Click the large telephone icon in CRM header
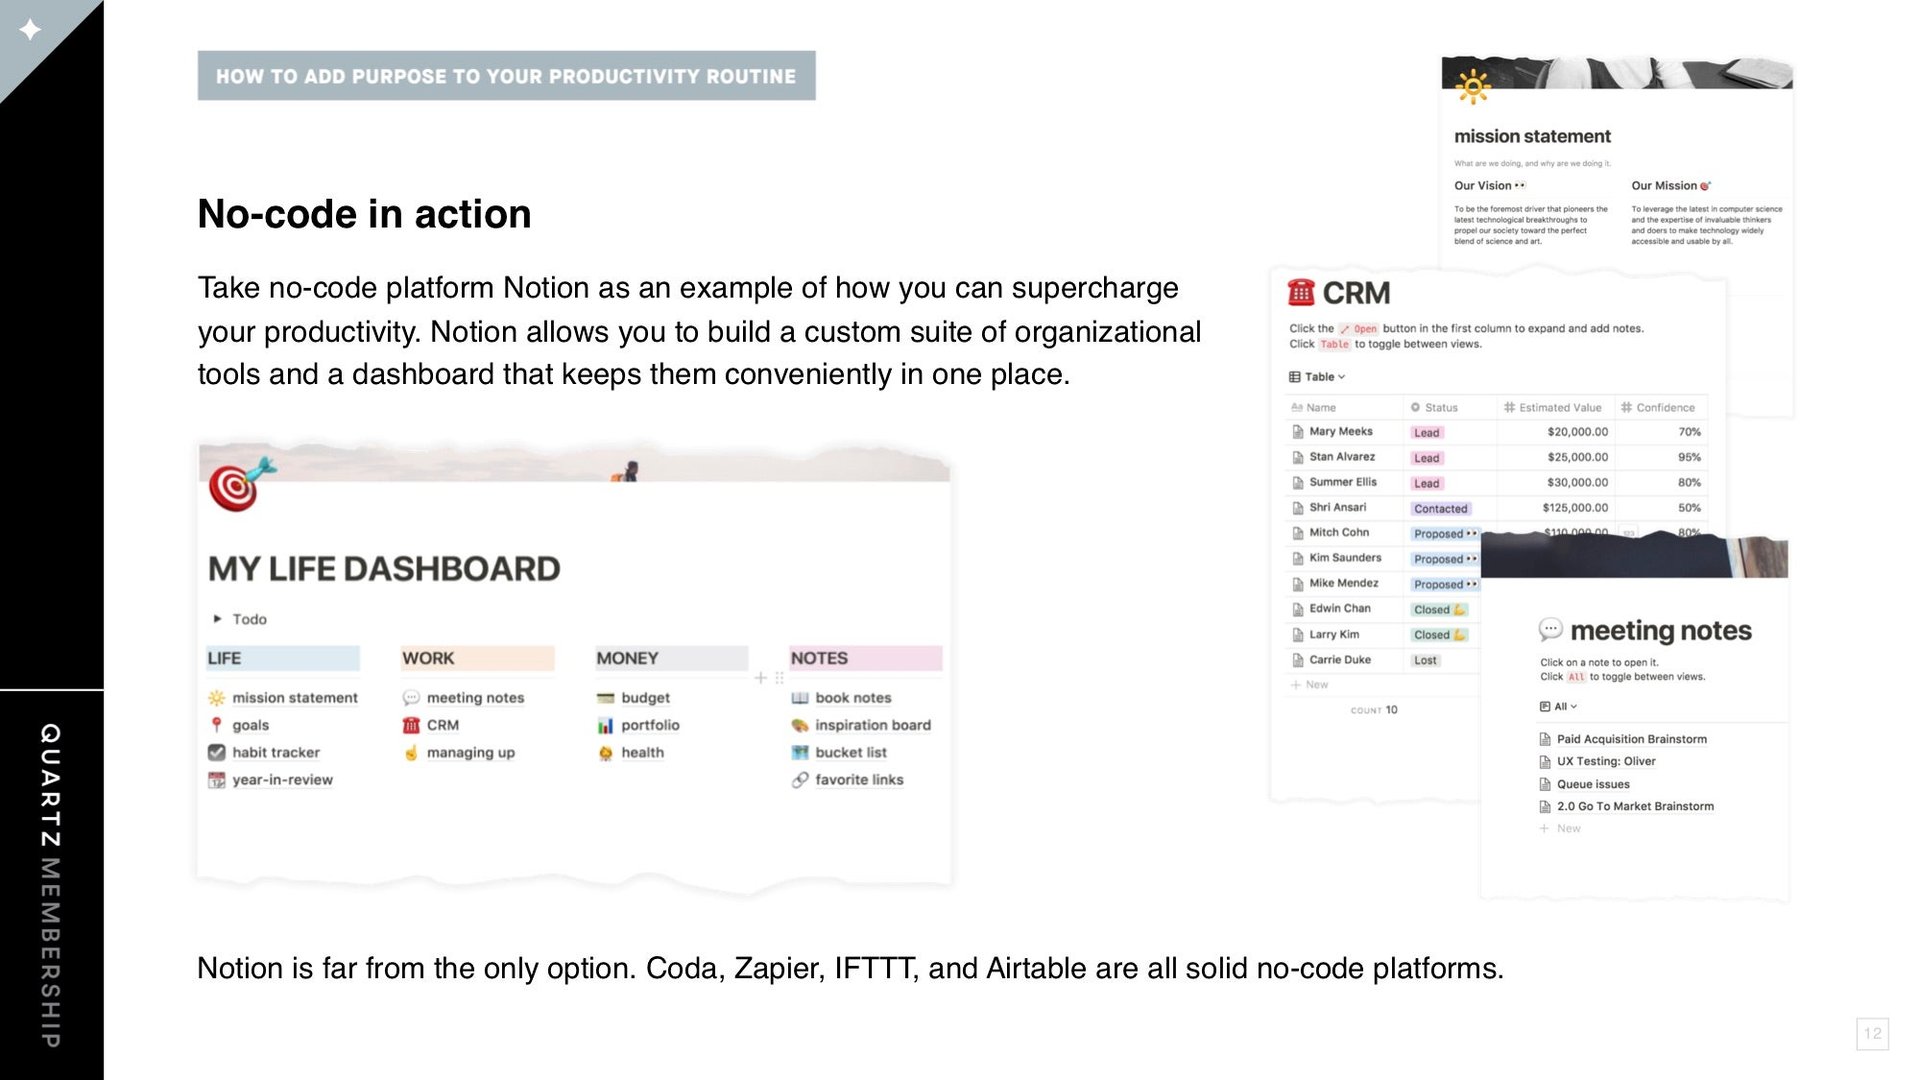1920x1080 pixels. (x=1301, y=292)
